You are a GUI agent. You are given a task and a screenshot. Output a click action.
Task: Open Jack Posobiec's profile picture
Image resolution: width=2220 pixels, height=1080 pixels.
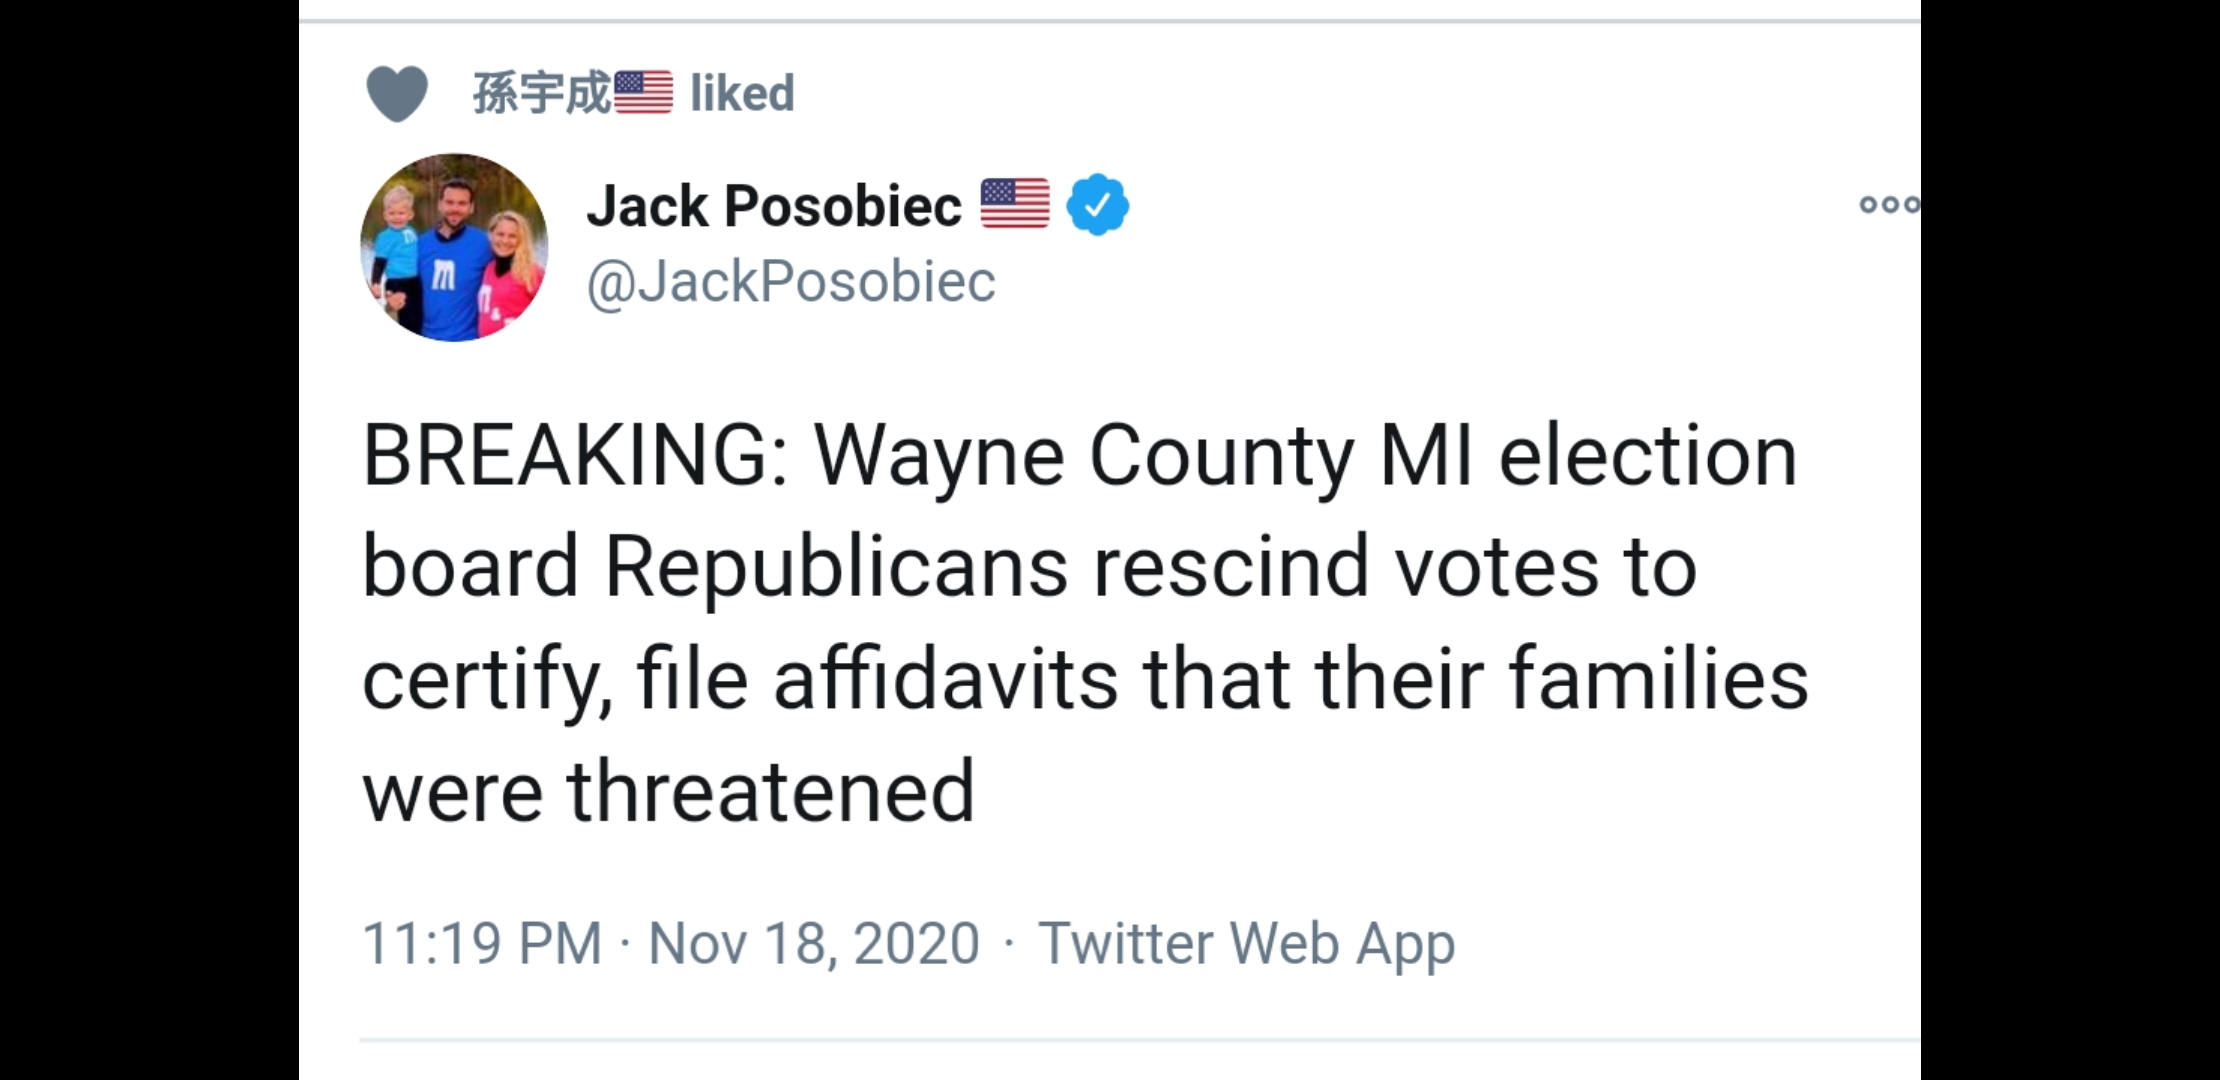[454, 247]
